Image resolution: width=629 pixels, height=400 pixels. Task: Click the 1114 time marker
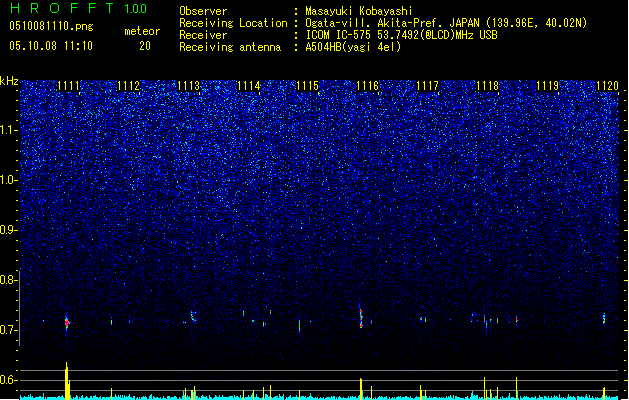tap(248, 86)
